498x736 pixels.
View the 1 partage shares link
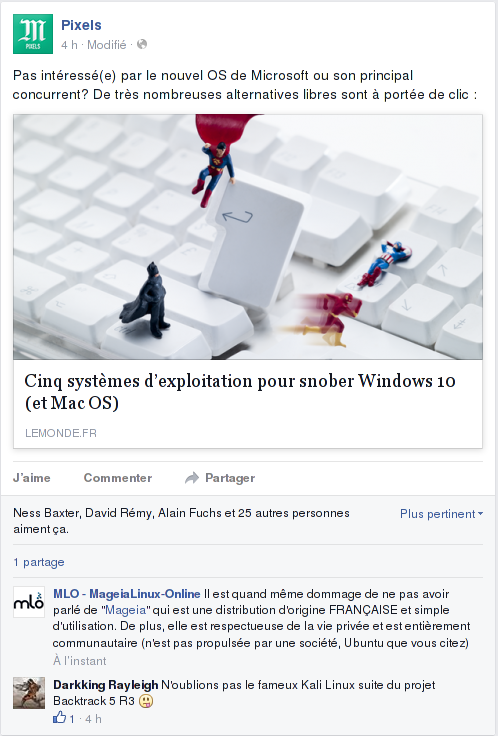pyautogui.click(x=39, y=562)
